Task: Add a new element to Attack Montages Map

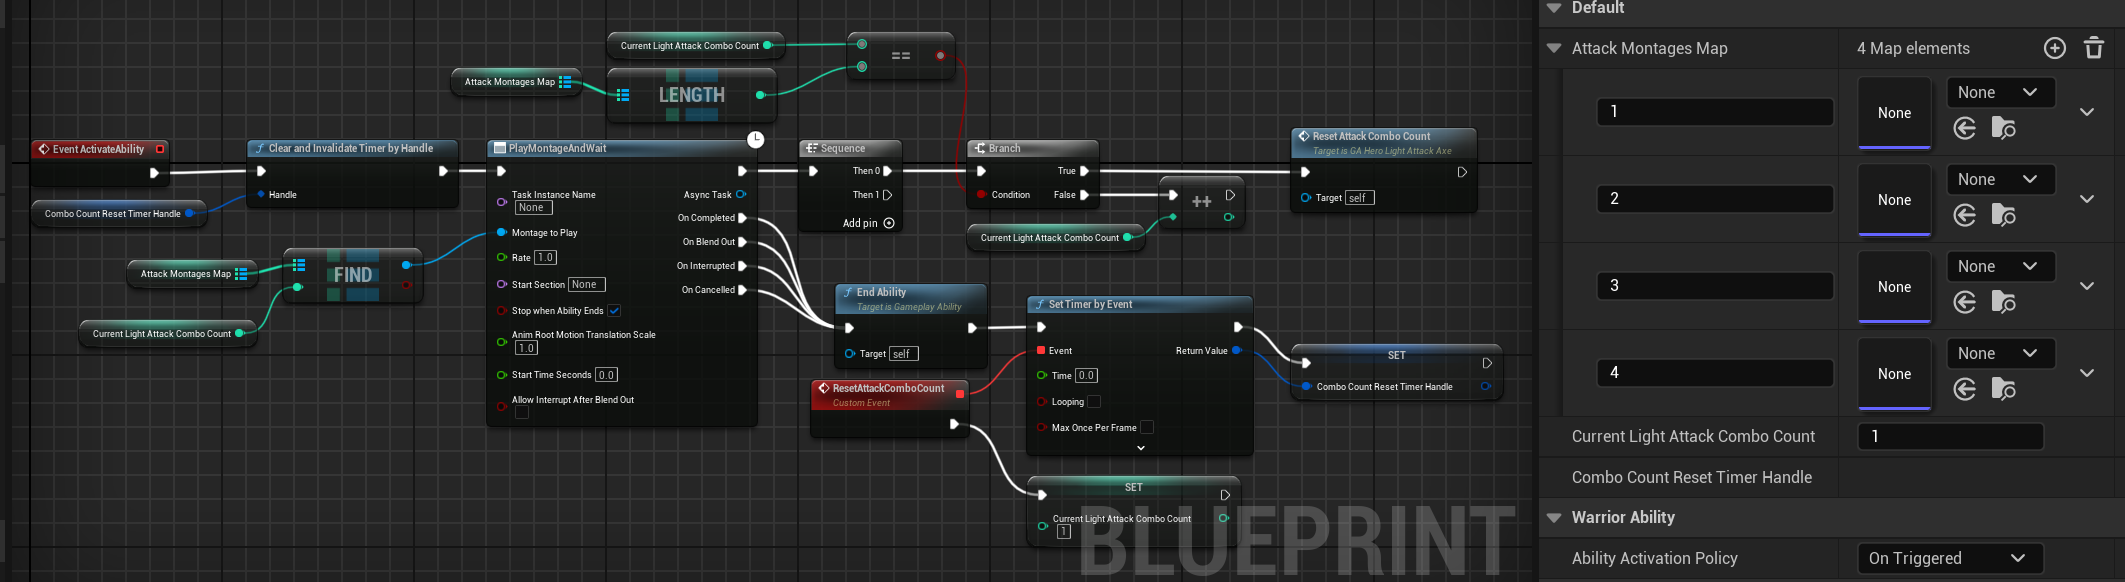Action: tap(2054, 48)
